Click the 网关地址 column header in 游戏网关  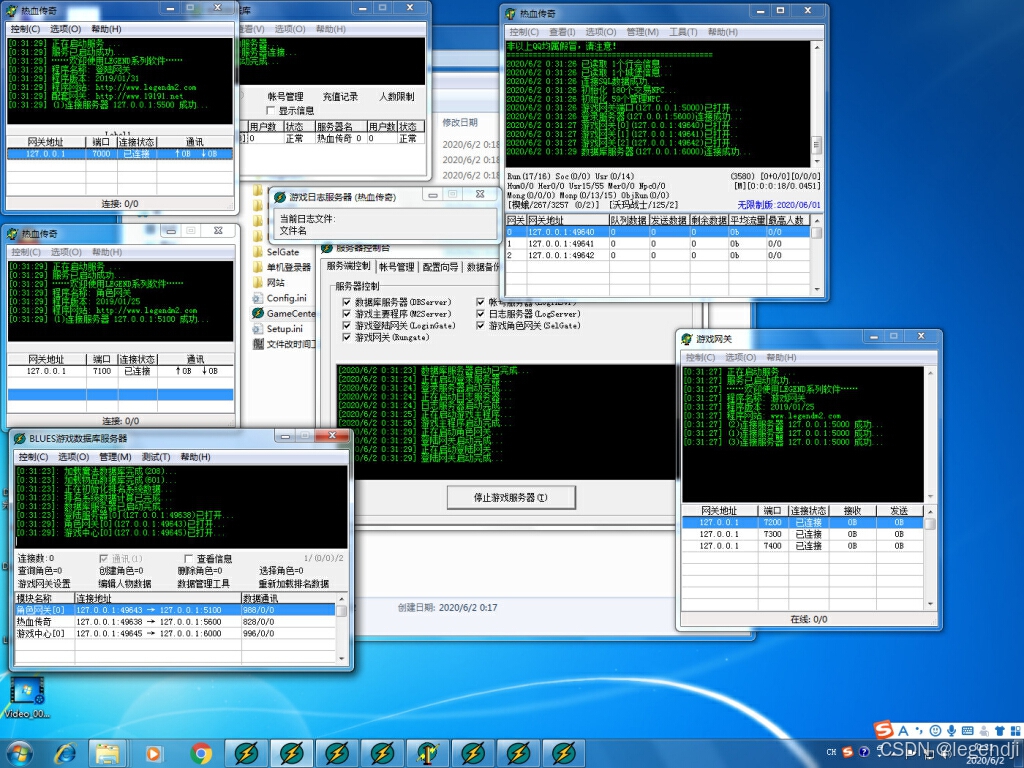tap(719, 510)
